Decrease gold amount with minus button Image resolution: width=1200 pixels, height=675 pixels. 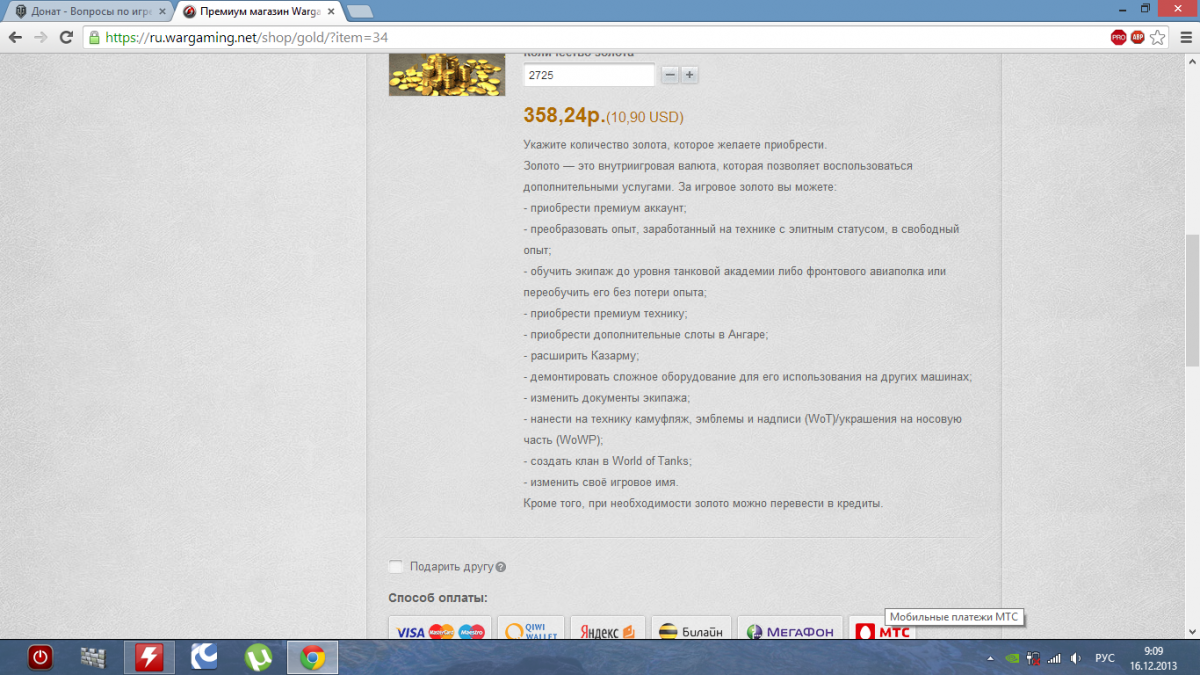click(670, 75)
